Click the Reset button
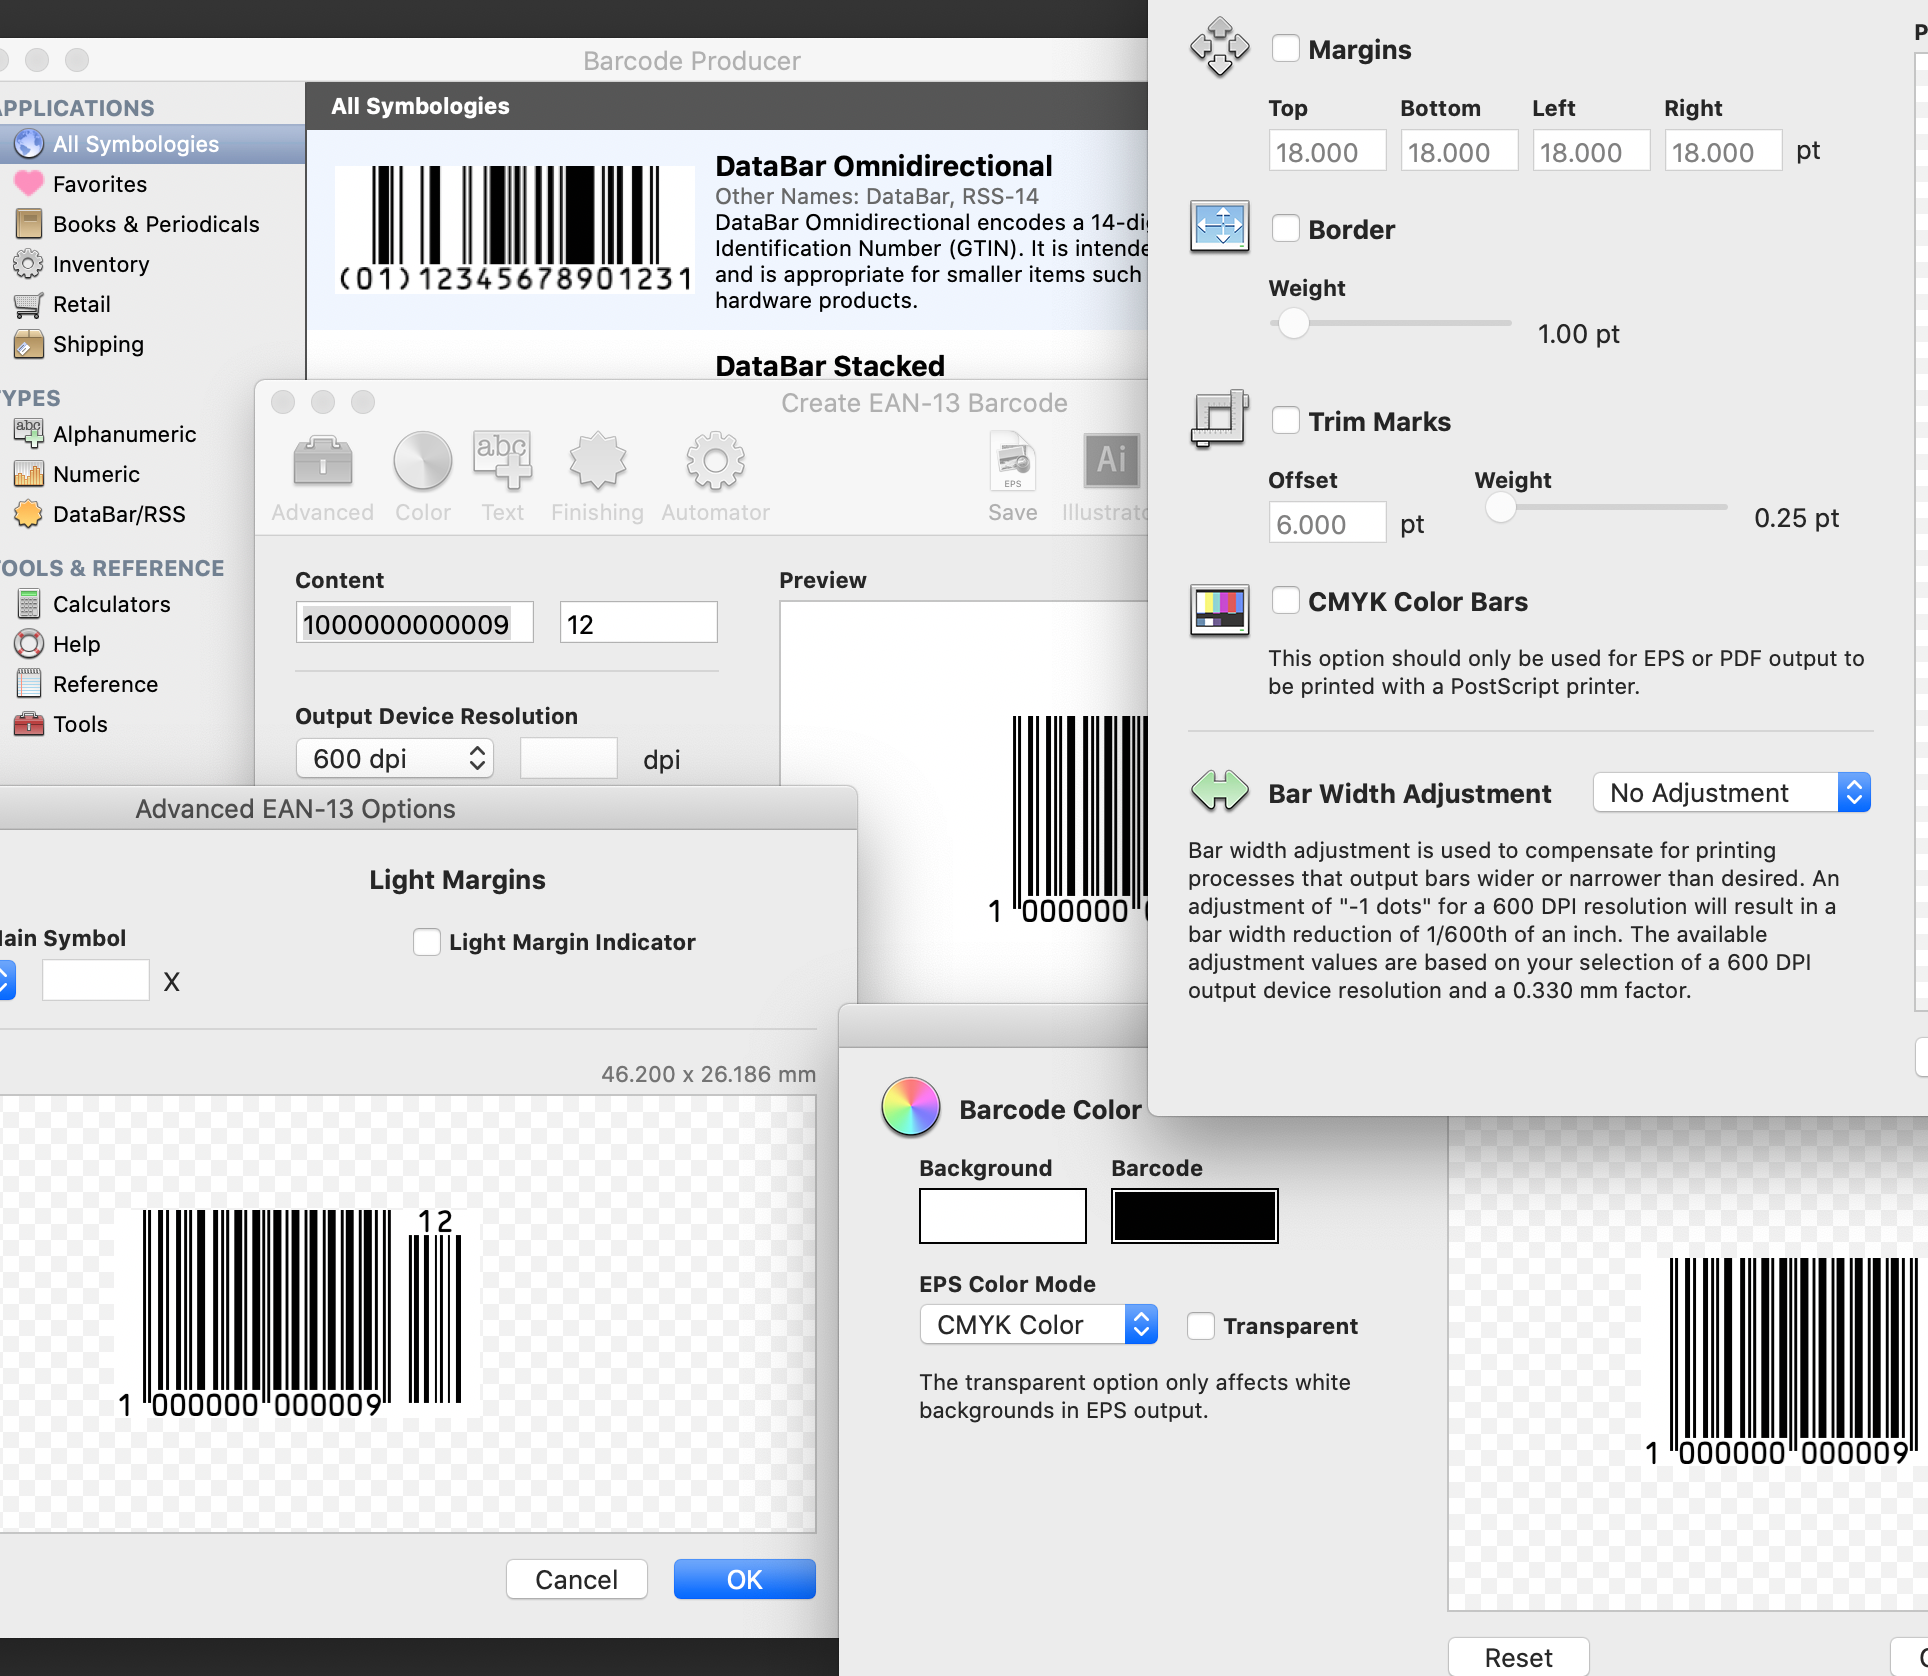 coord(1519,1657)
